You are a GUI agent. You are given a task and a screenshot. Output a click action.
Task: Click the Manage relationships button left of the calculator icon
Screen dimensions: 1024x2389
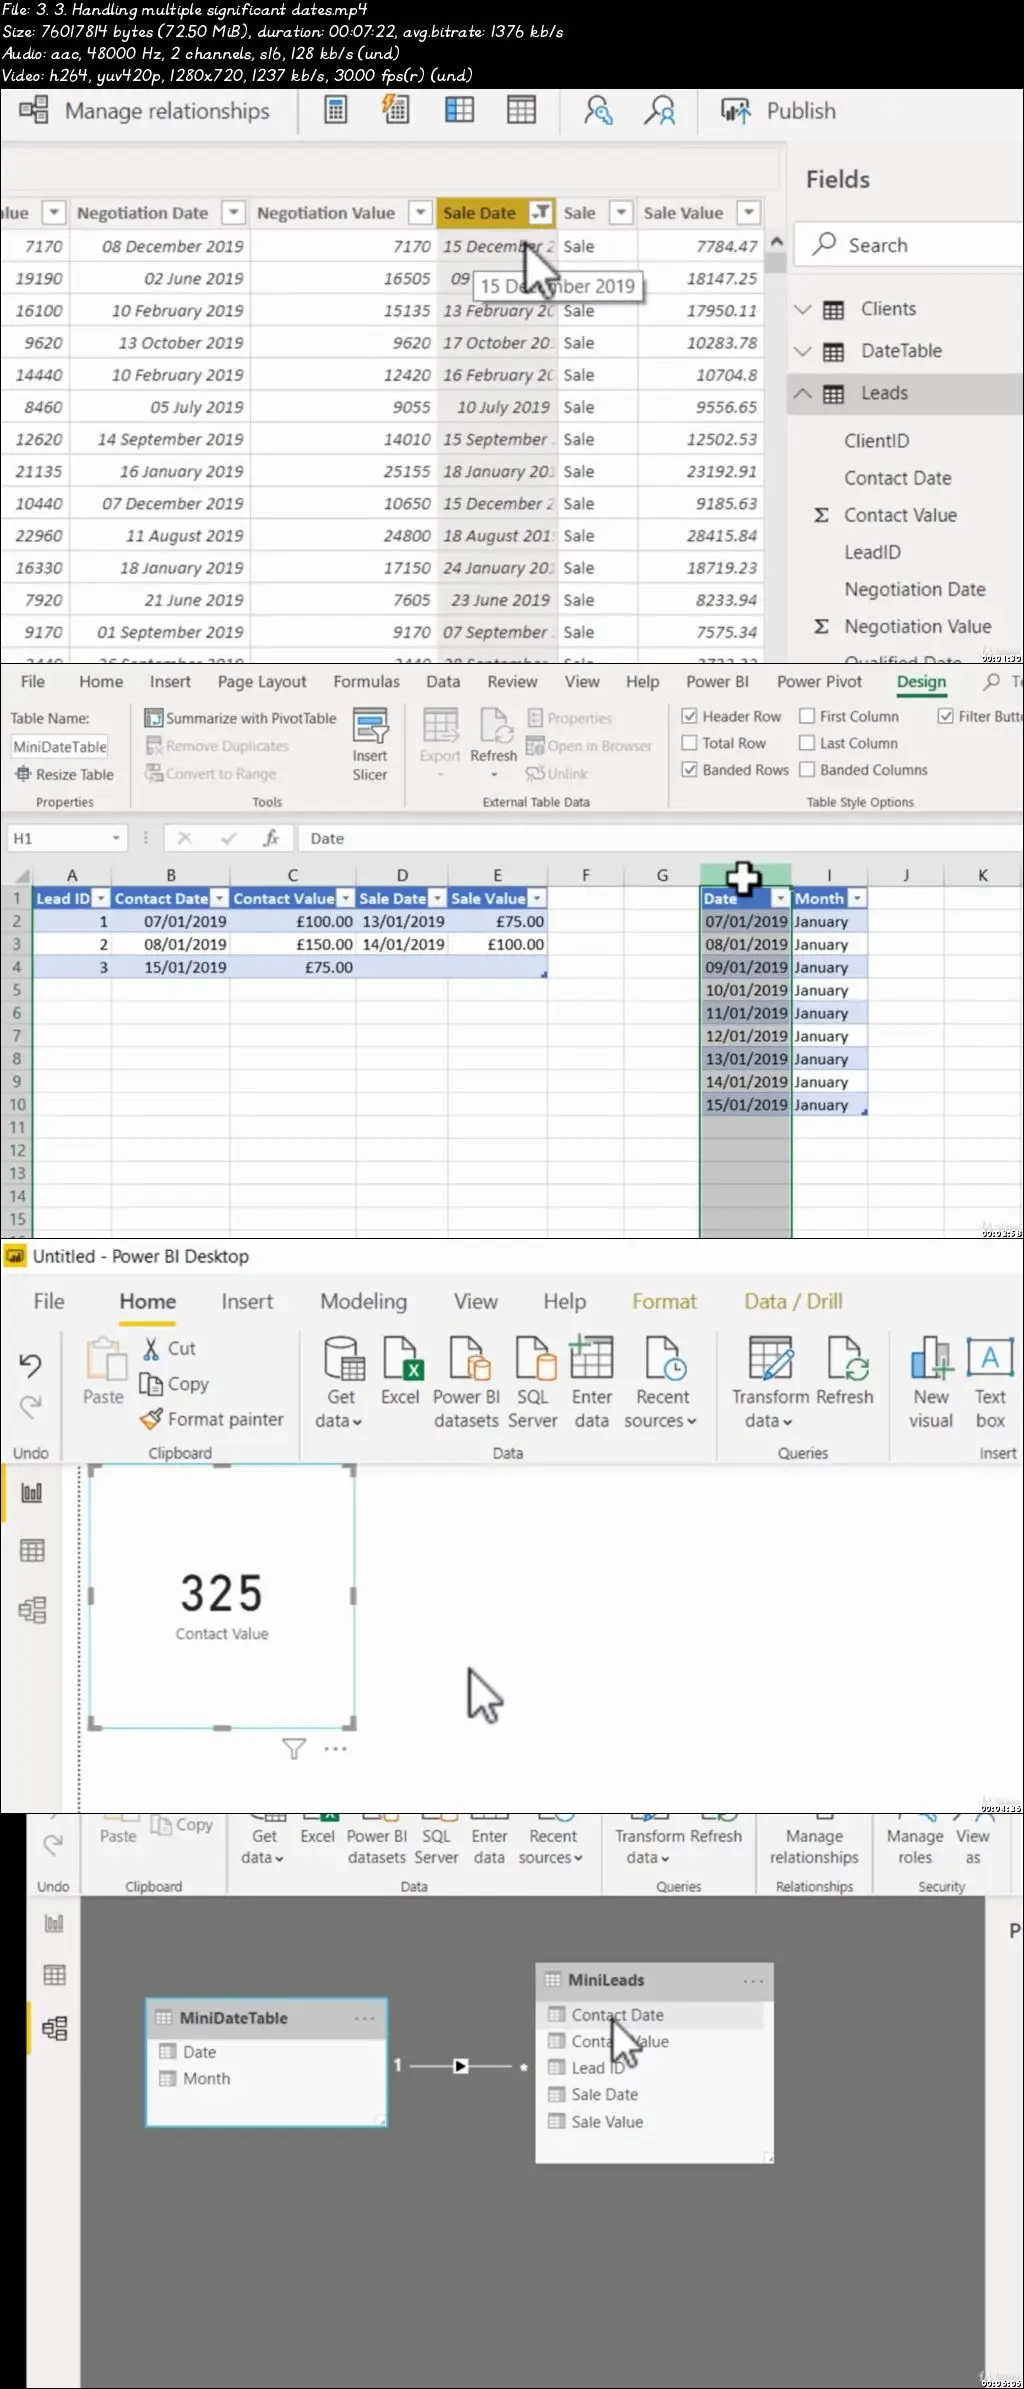click(x=145, y=111)
